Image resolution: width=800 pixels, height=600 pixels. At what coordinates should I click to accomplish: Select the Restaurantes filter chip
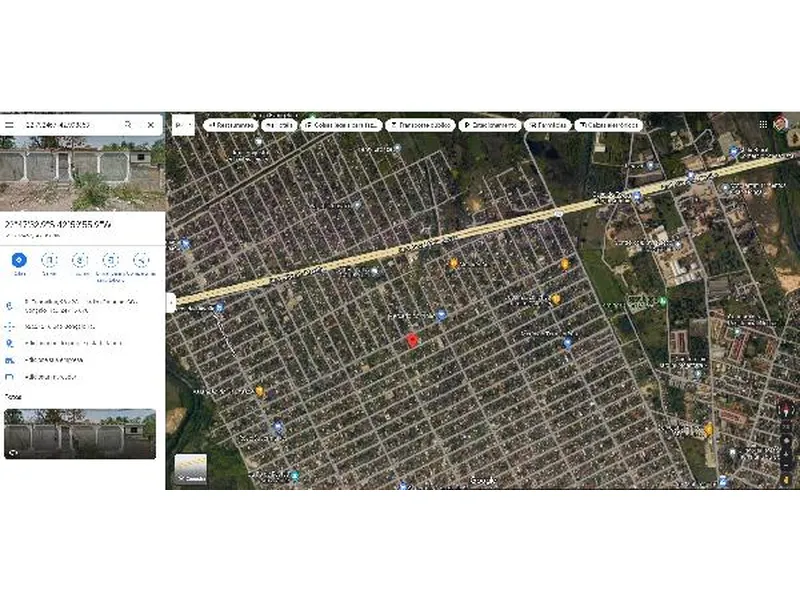click(x=231, y=125)
